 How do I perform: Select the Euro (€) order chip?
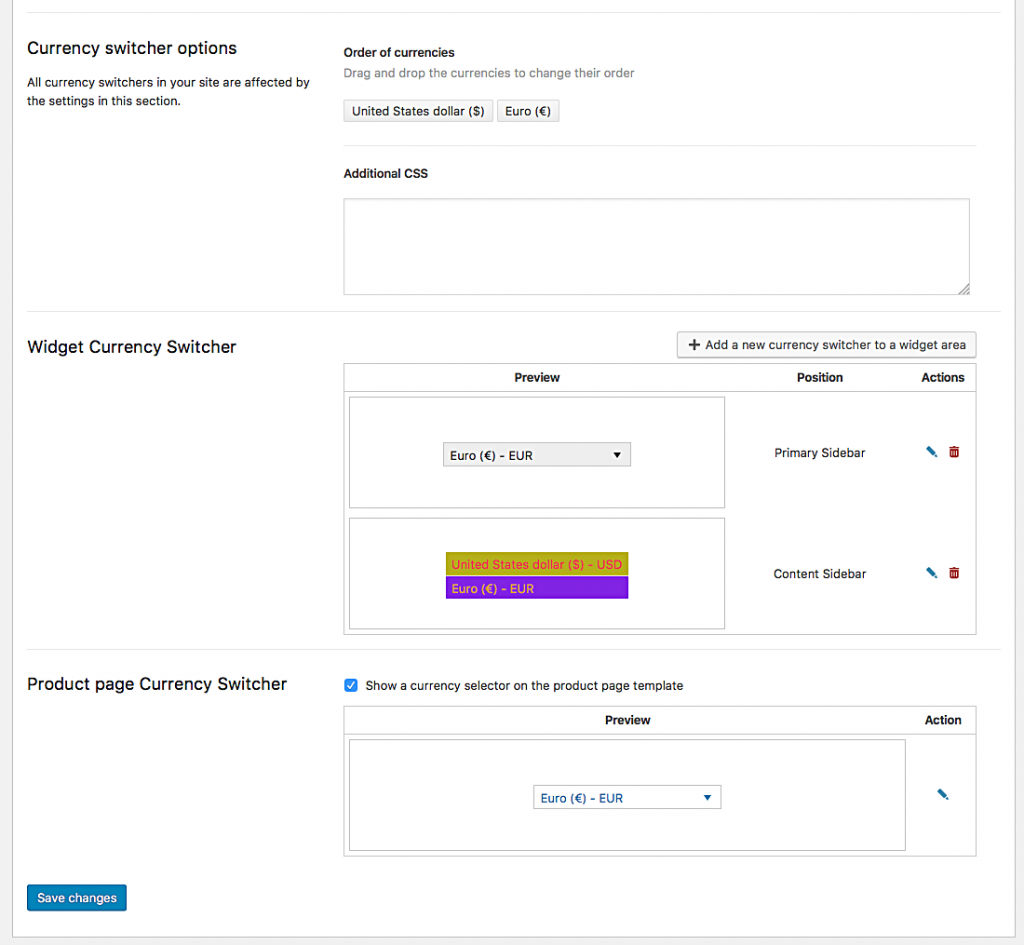(x=528, y=111)
